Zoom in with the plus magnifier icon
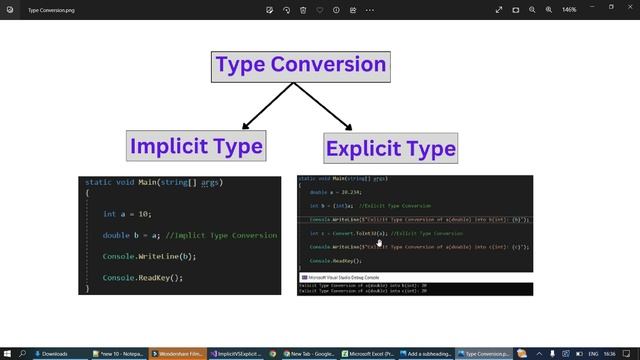Image resolution: width=640 pixels, height=360 pixels. pos(549,10)
